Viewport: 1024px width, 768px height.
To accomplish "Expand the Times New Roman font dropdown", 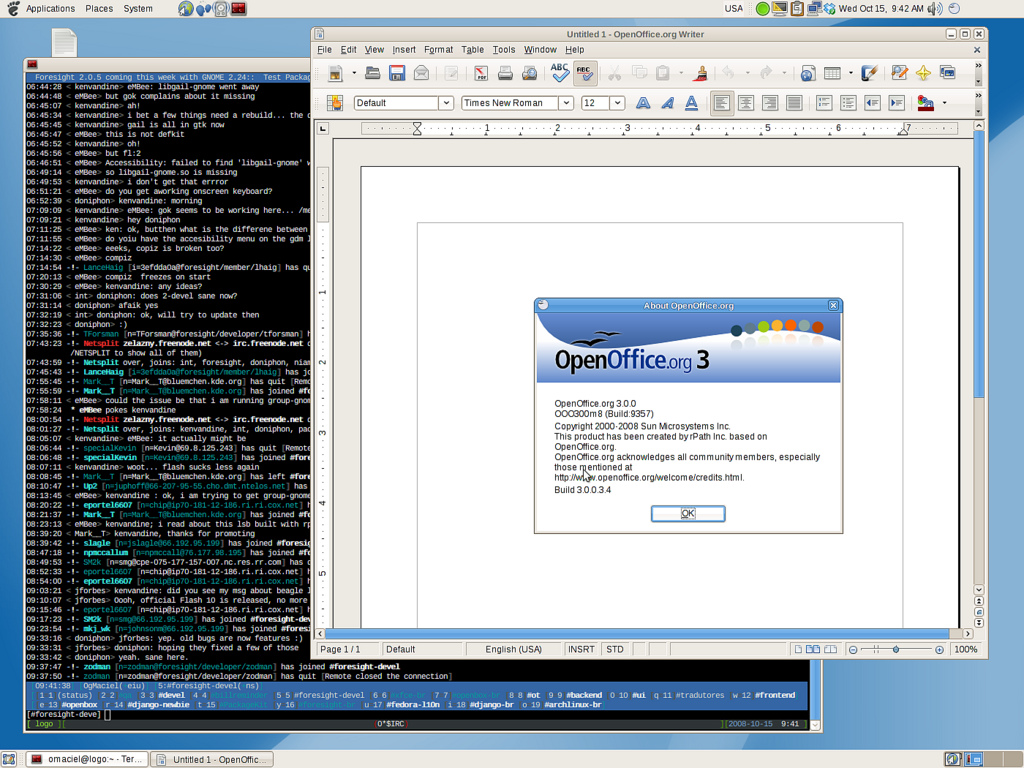I will coord(565,103).
